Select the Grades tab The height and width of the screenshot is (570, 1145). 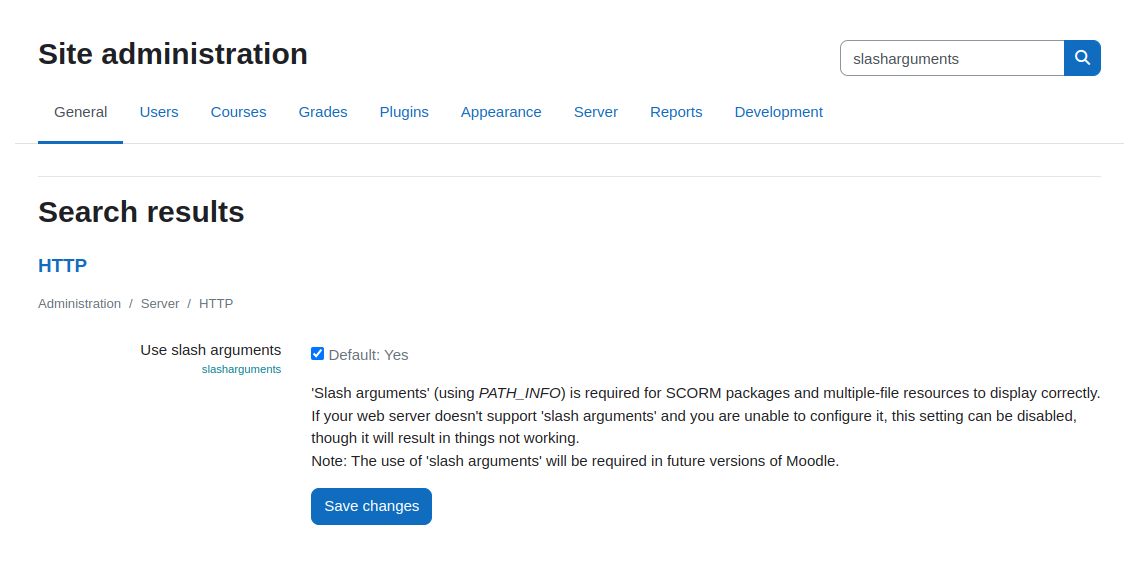click(323, 112)
